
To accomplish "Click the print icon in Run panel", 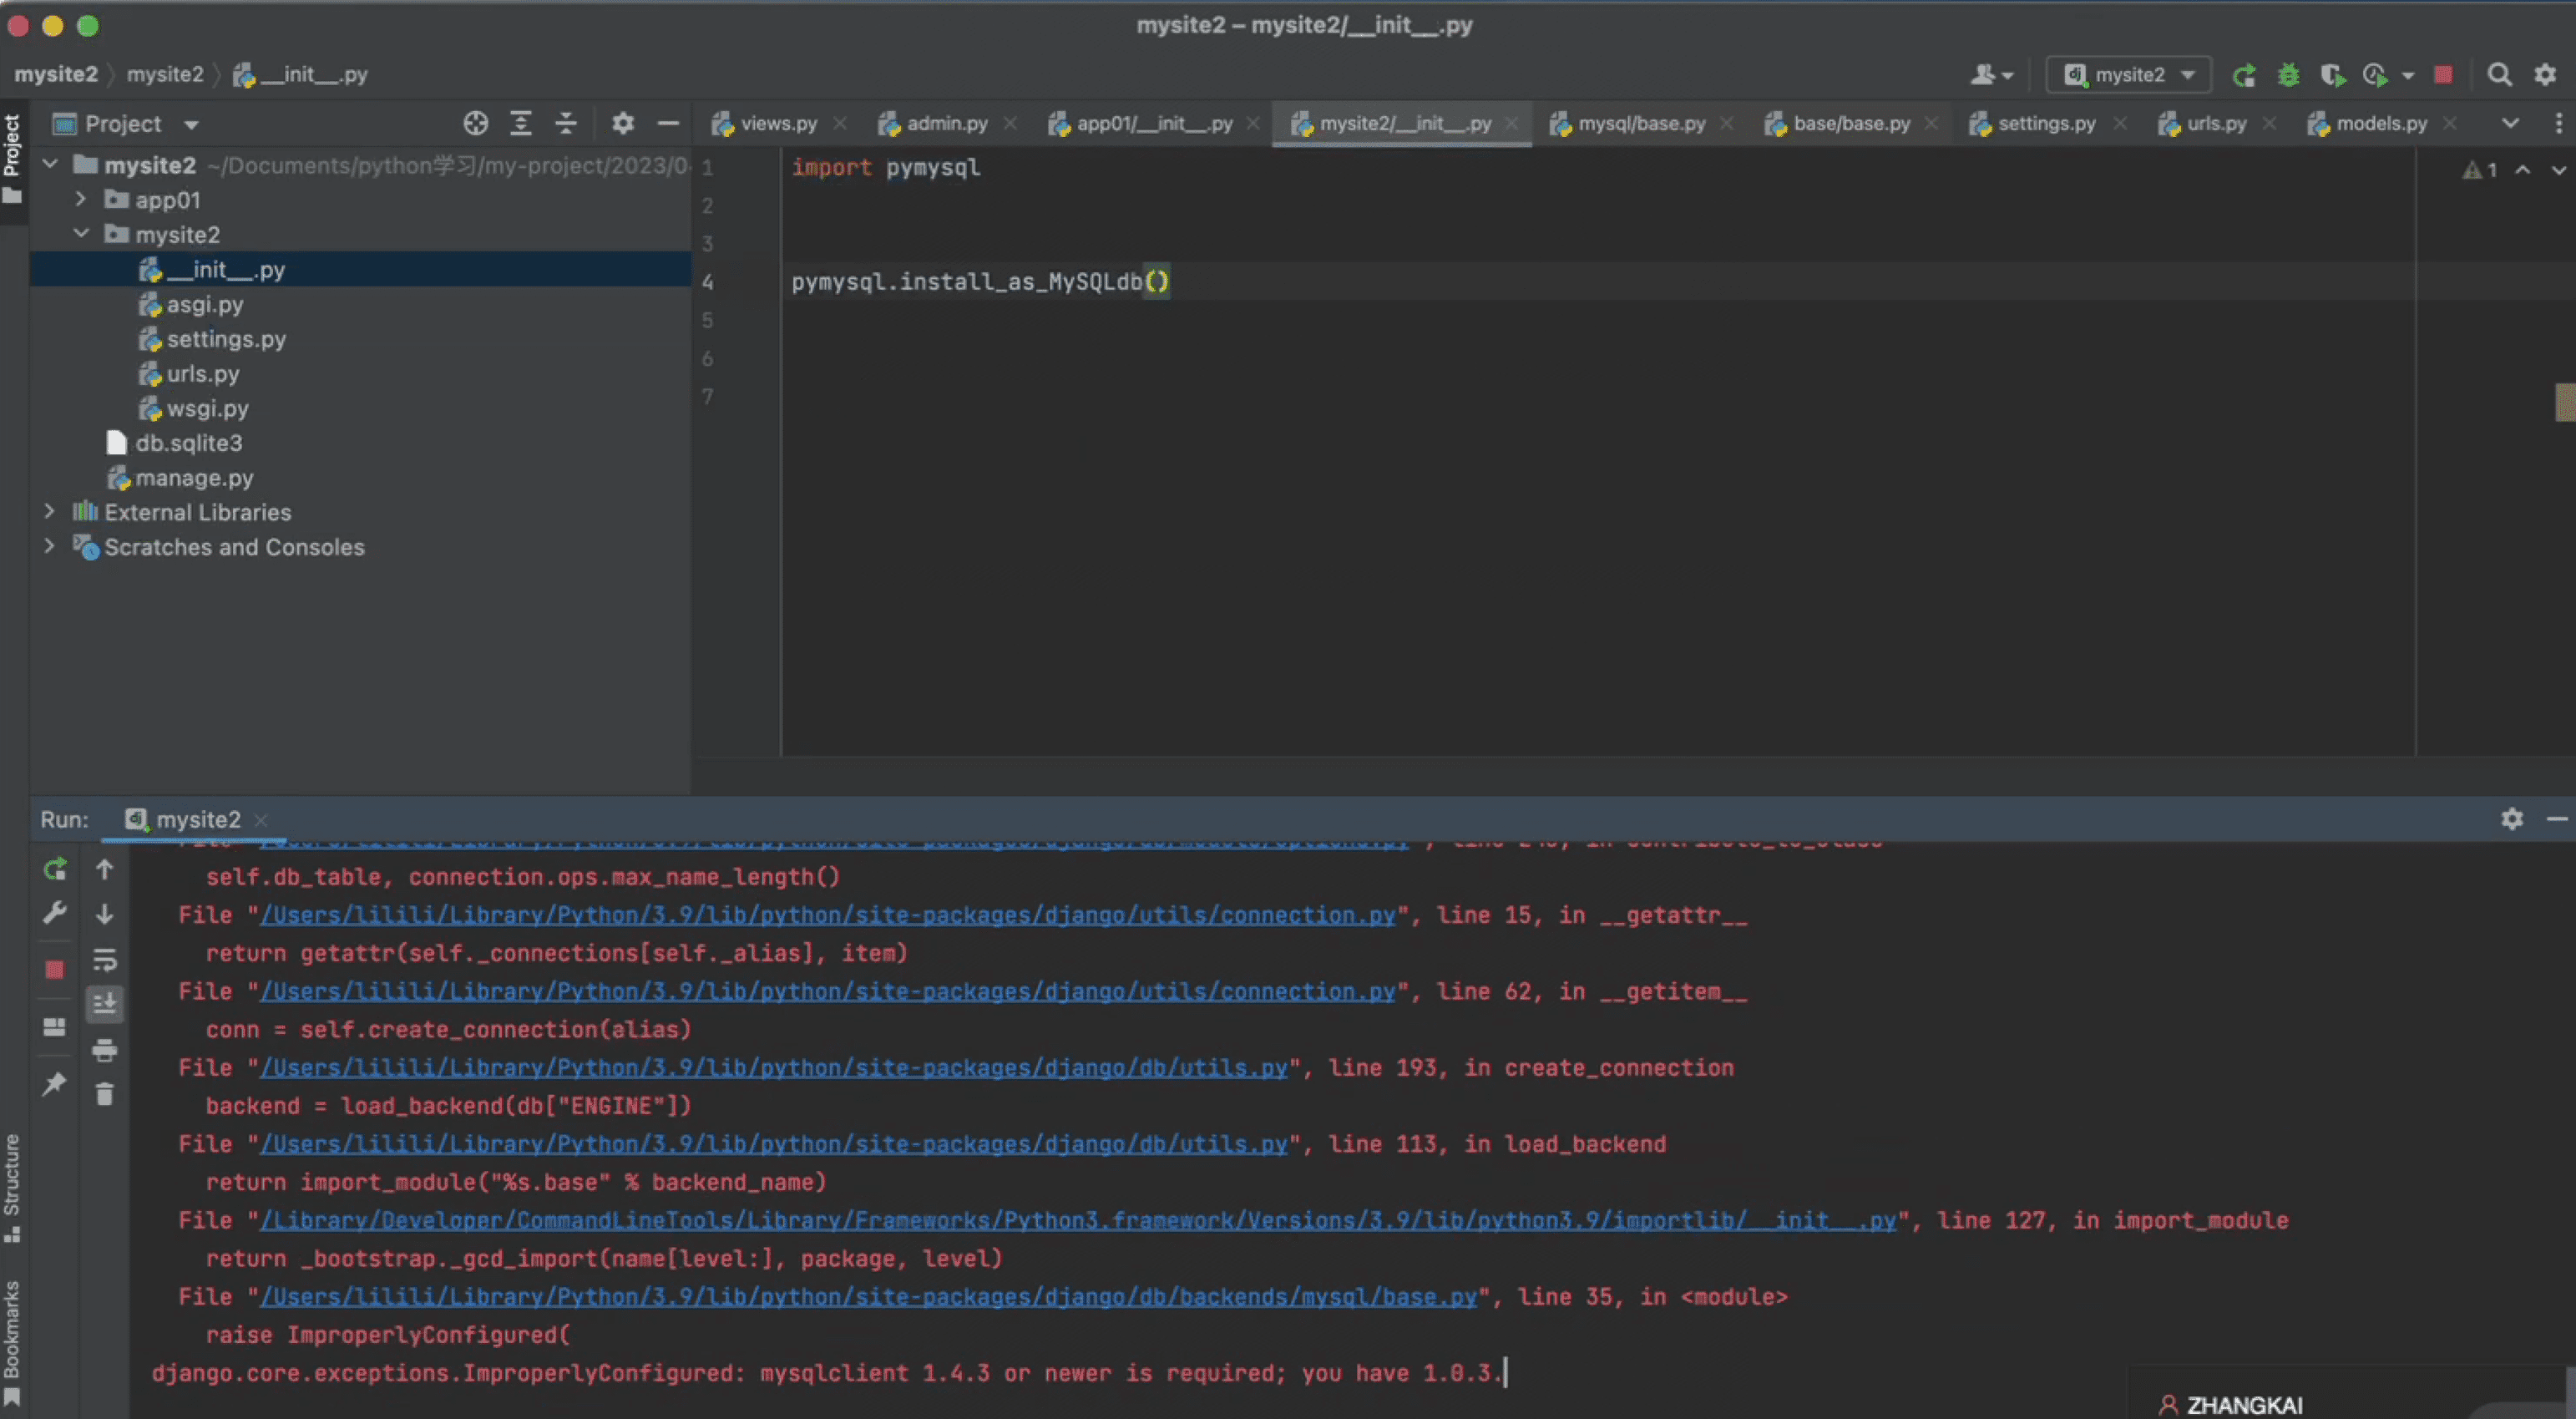I will click(104, 1050).
